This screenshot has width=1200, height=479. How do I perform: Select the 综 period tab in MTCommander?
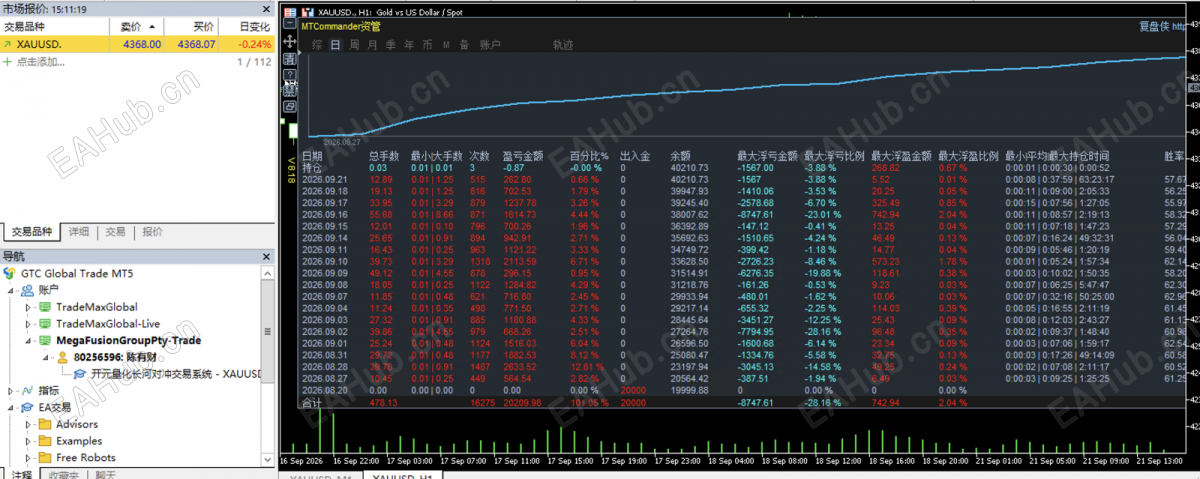pyautogui.click(x=317, y=44)
